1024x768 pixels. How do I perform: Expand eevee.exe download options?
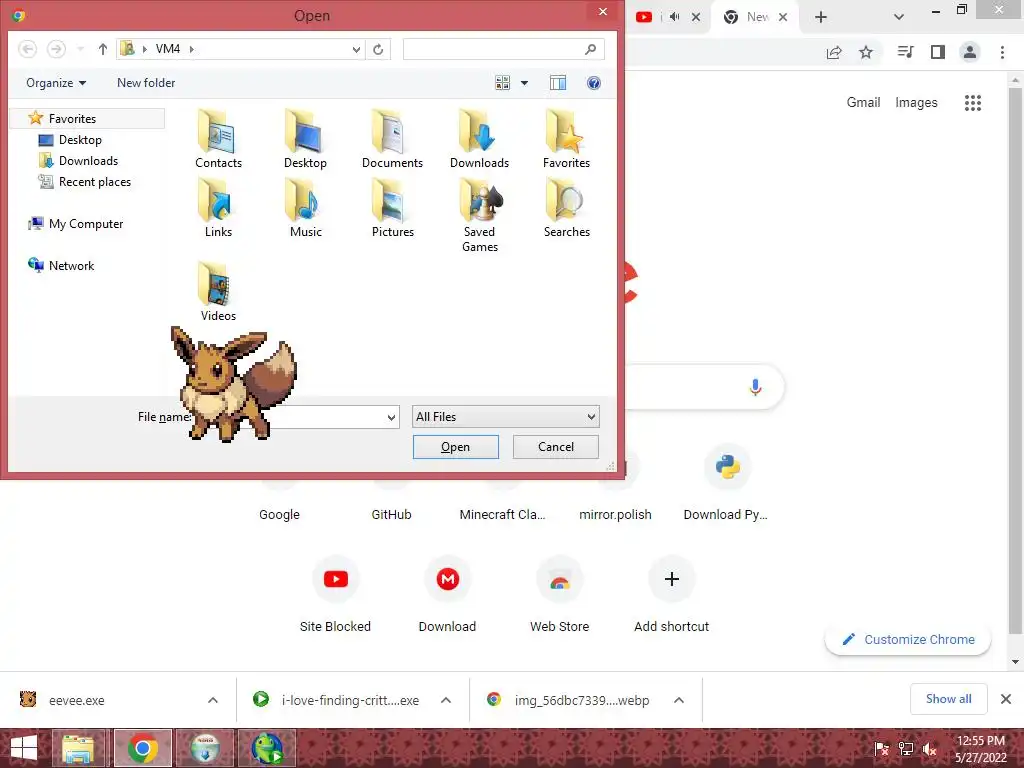[213, 700]
